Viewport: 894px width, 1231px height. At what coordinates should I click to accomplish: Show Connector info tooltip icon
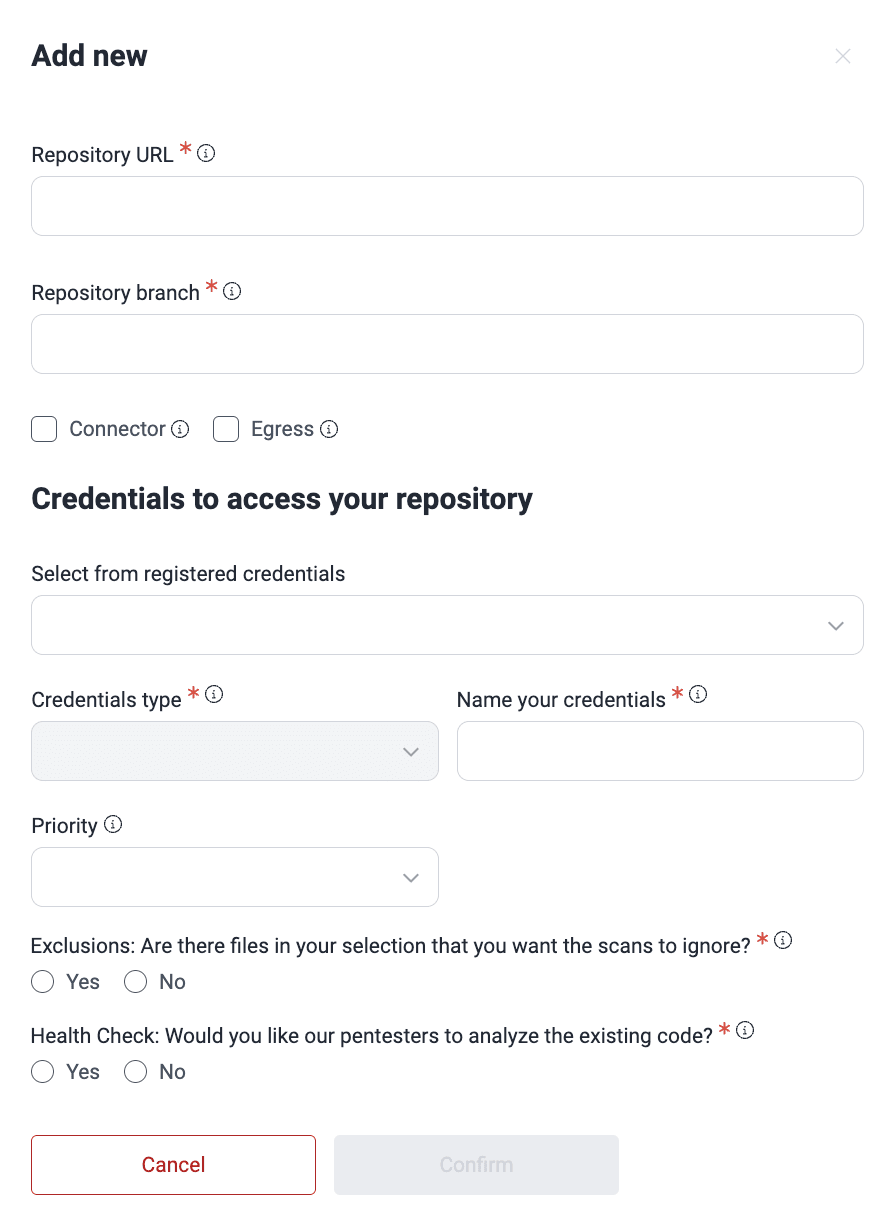[180, 429]
